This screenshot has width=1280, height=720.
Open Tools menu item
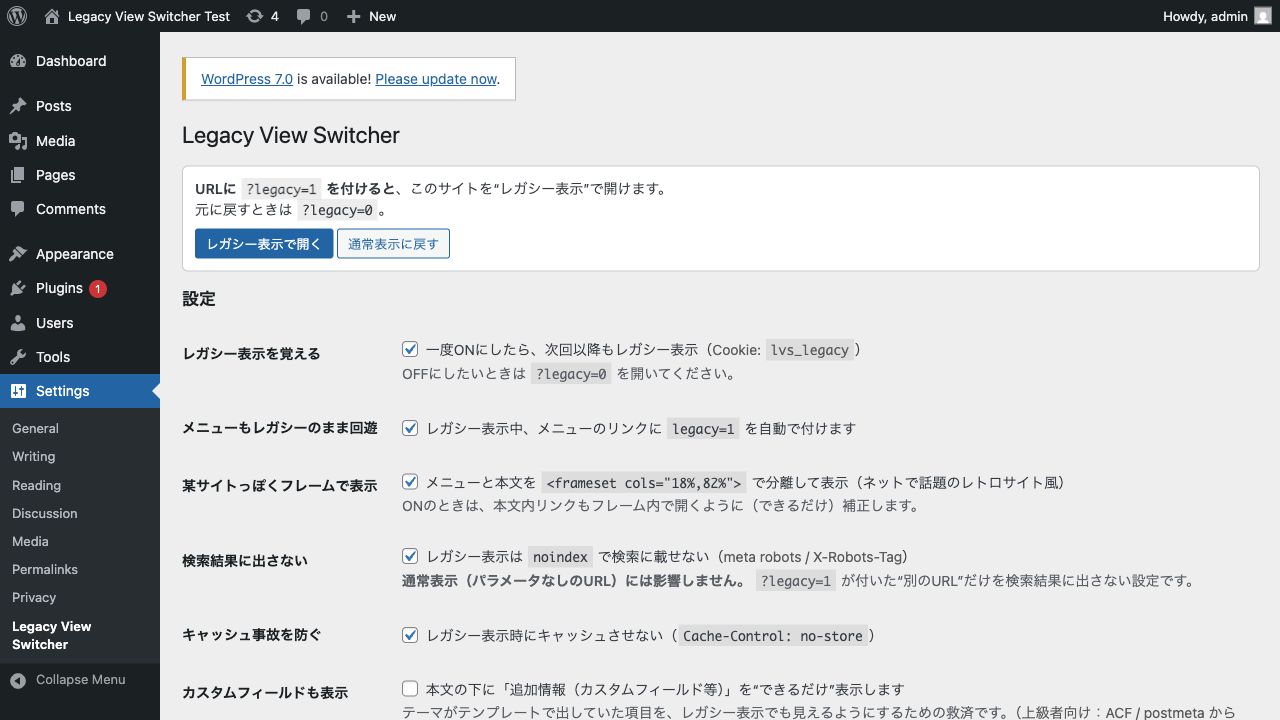click(x=80, y=357)
